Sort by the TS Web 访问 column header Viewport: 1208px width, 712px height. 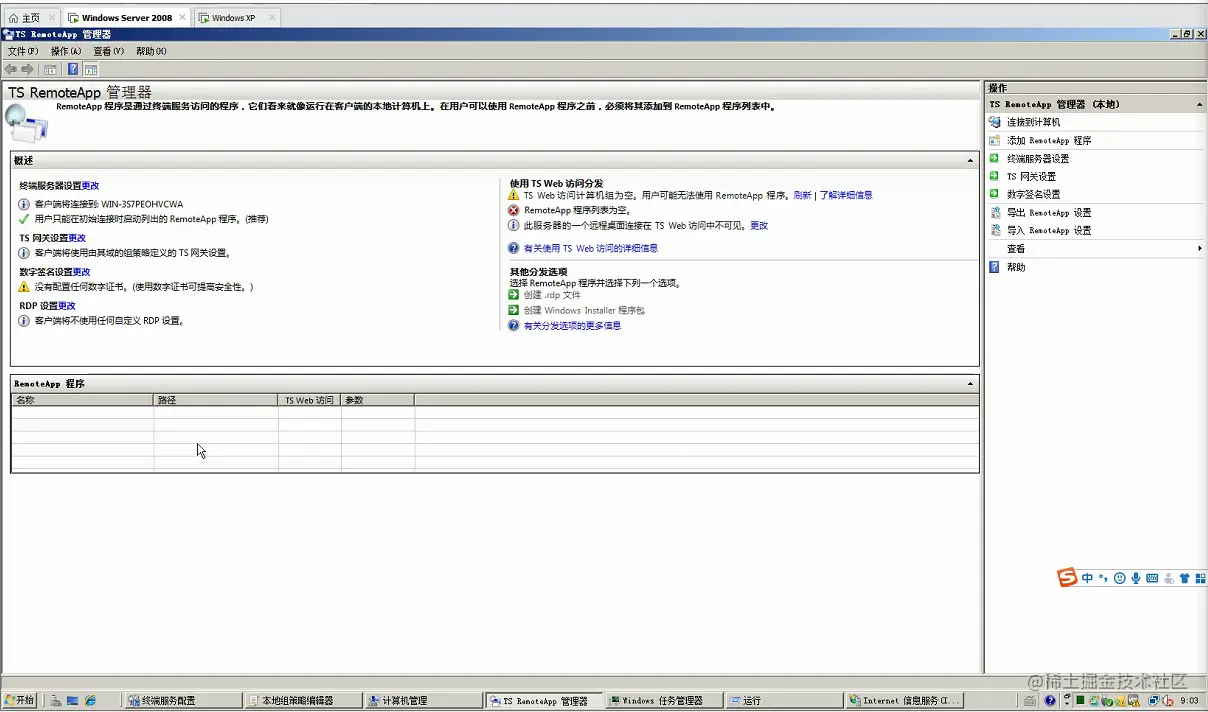(310, 400)
